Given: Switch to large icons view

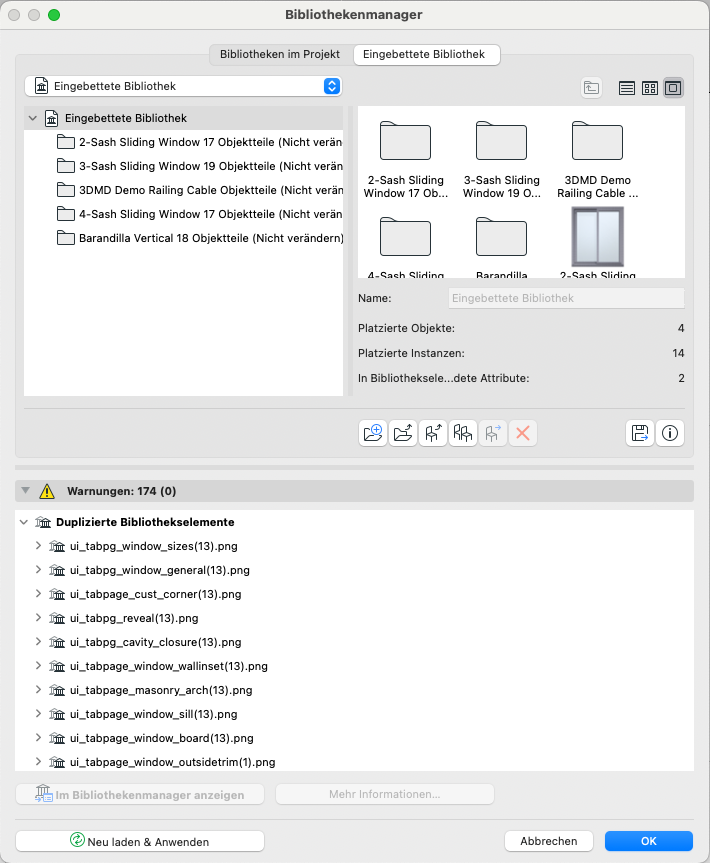Looking at the screenshot, I should (673, 88).
